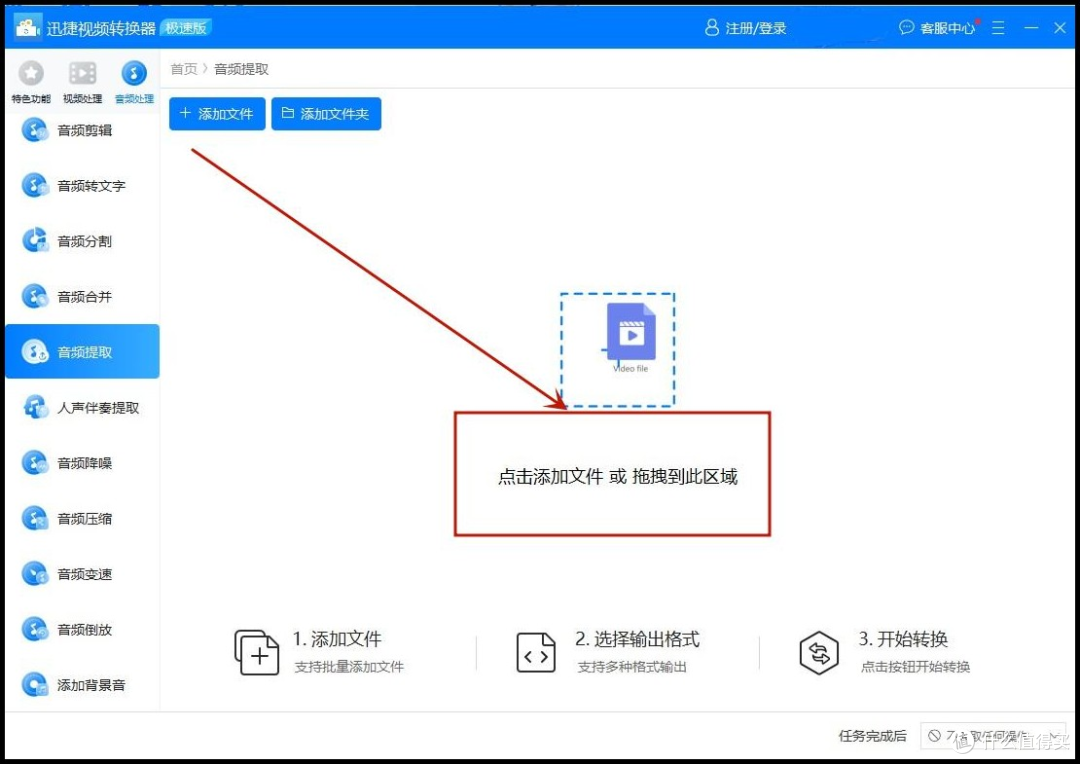Click the 1. 添加文件 step title
The image size is (1080, 764).
[x=337, y=639]
